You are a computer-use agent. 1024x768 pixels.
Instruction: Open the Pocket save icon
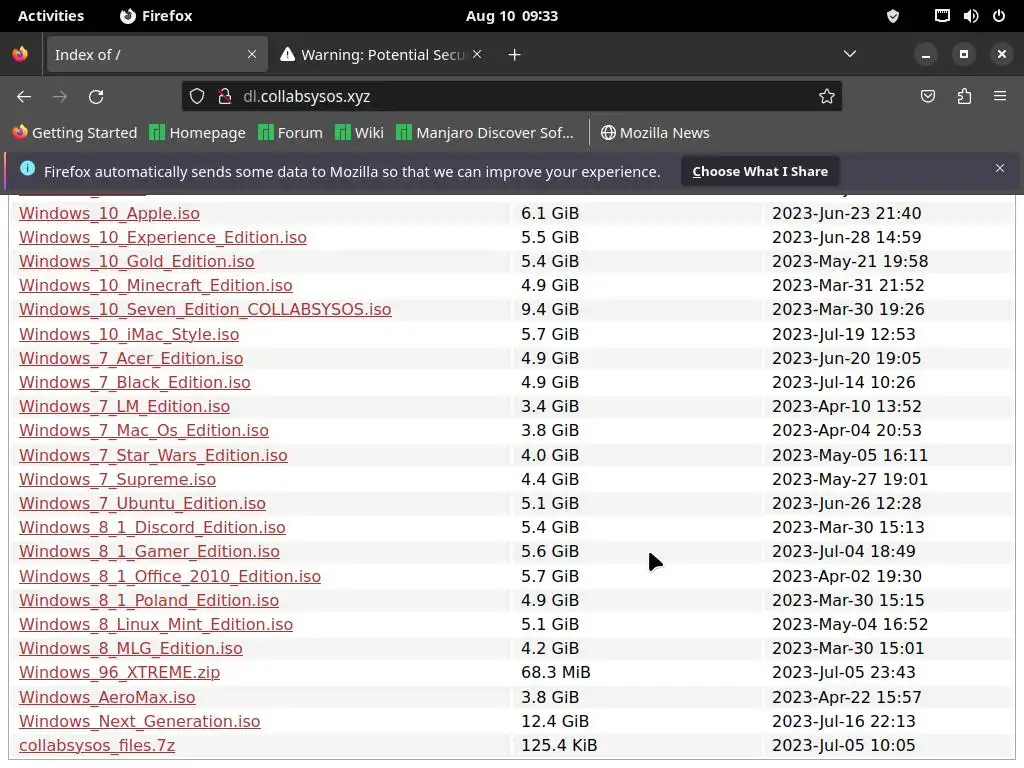[x=927, y=97]
